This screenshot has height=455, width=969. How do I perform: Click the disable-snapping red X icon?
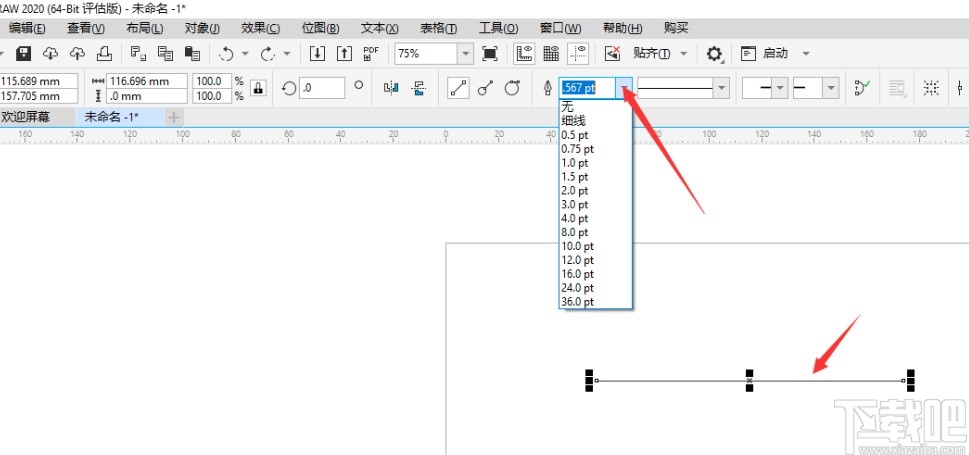click(612, 54)
